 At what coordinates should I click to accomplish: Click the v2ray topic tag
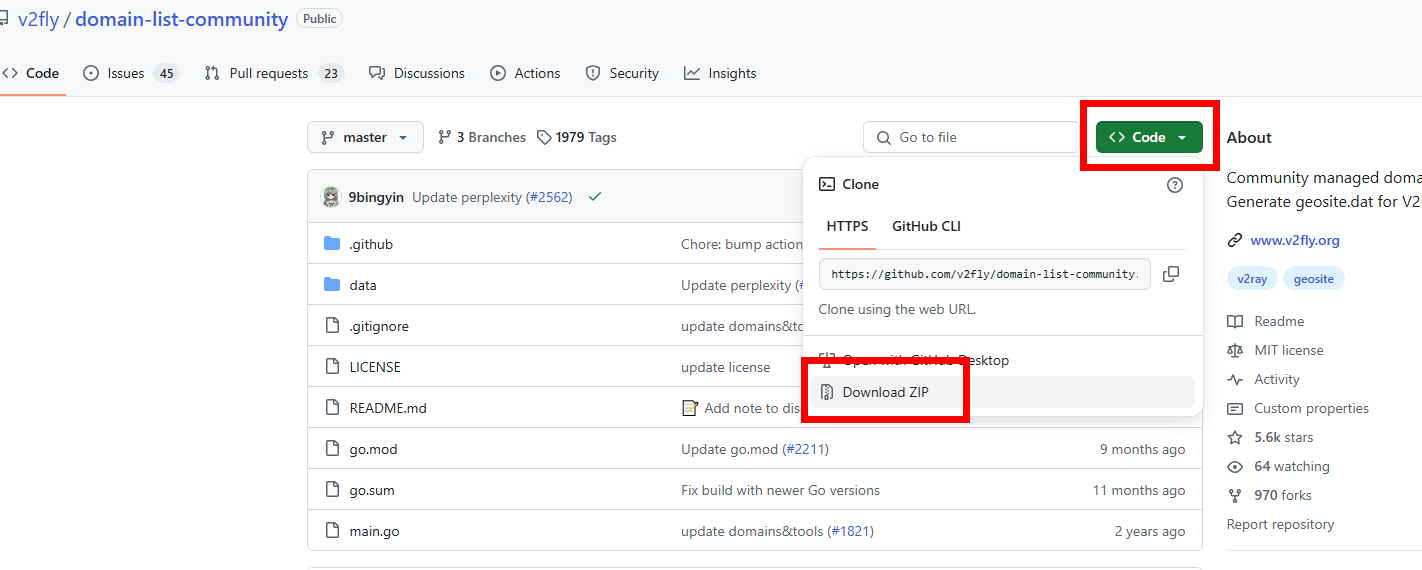pyautogui.click(x=1252, y=279)
